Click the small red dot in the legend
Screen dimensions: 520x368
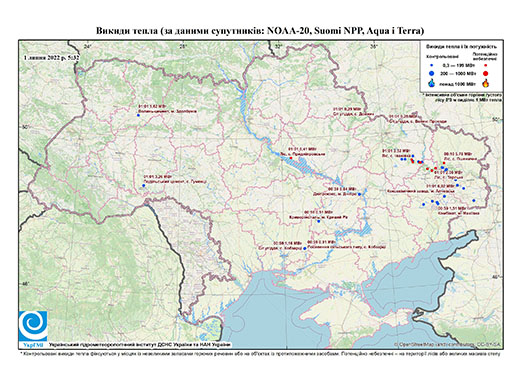point(485,65)
